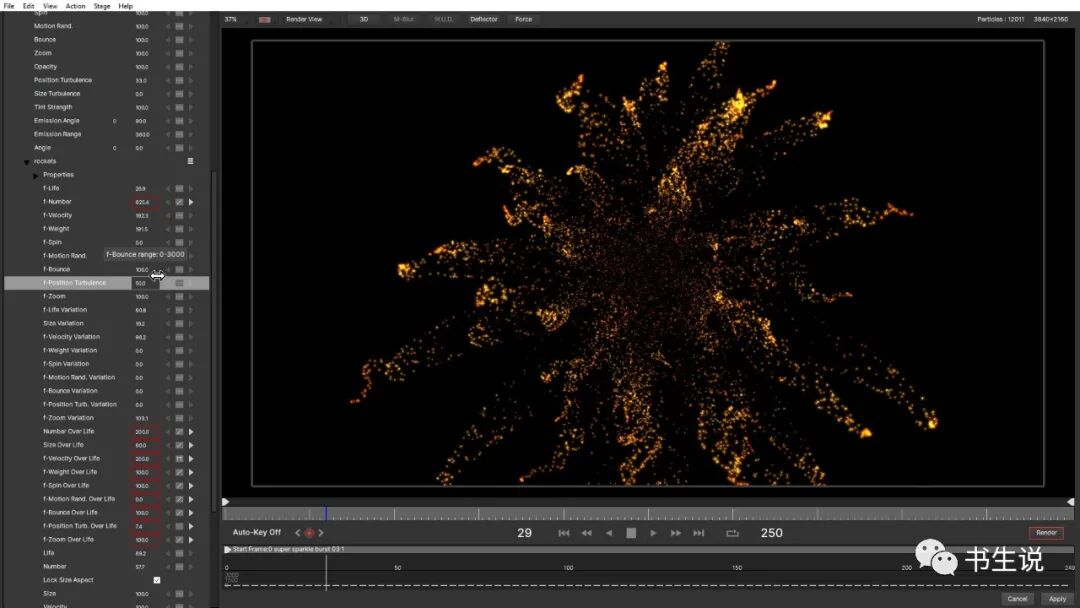Collapse the rockets emitter tree
The height and width of the screenshot is (608, 1080).
click(x=27, y=161)
